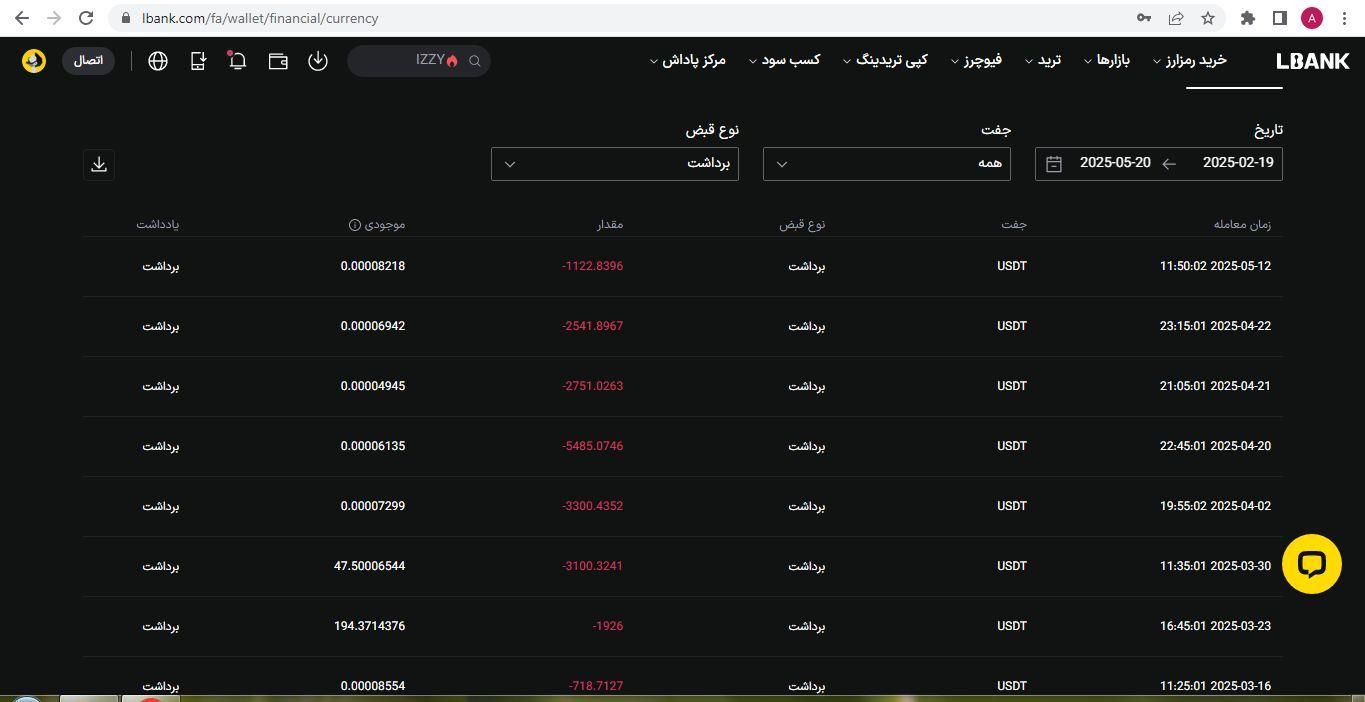The width and height of the screenshot is (1365, 702).
Task: Open the Chrome three-dot menu
Action: click(1344, 18)
